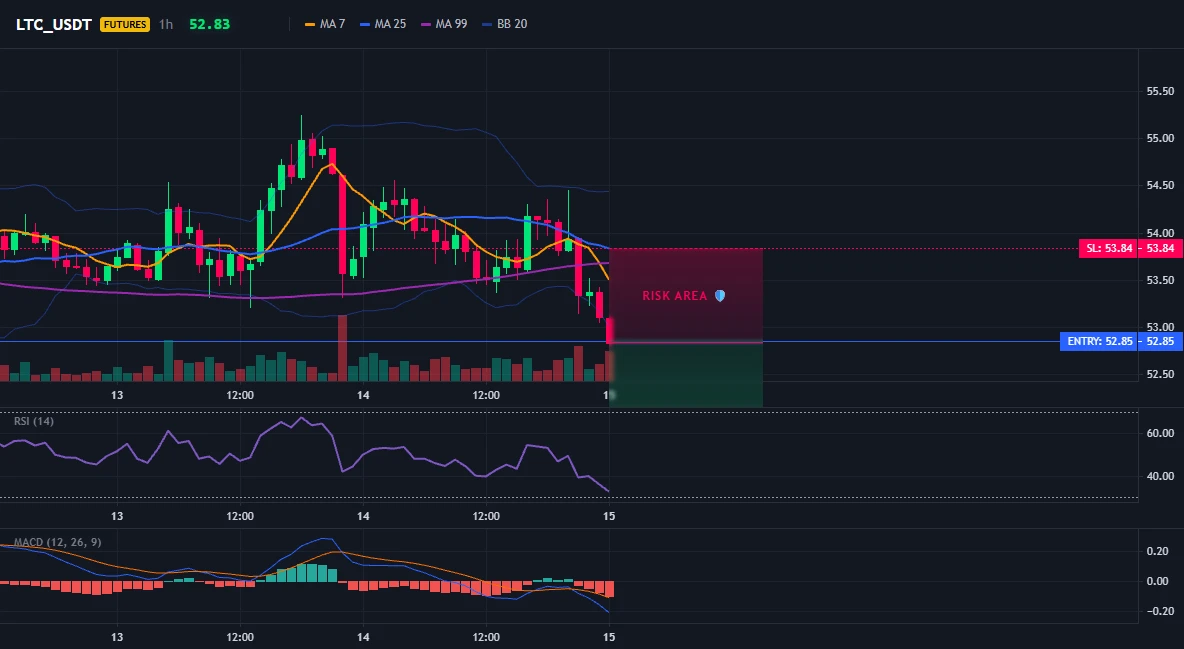Viewport: 1184px width, 649px height.
Task: Click the RSI 60.00 axis label
Action: (1160, 434)
